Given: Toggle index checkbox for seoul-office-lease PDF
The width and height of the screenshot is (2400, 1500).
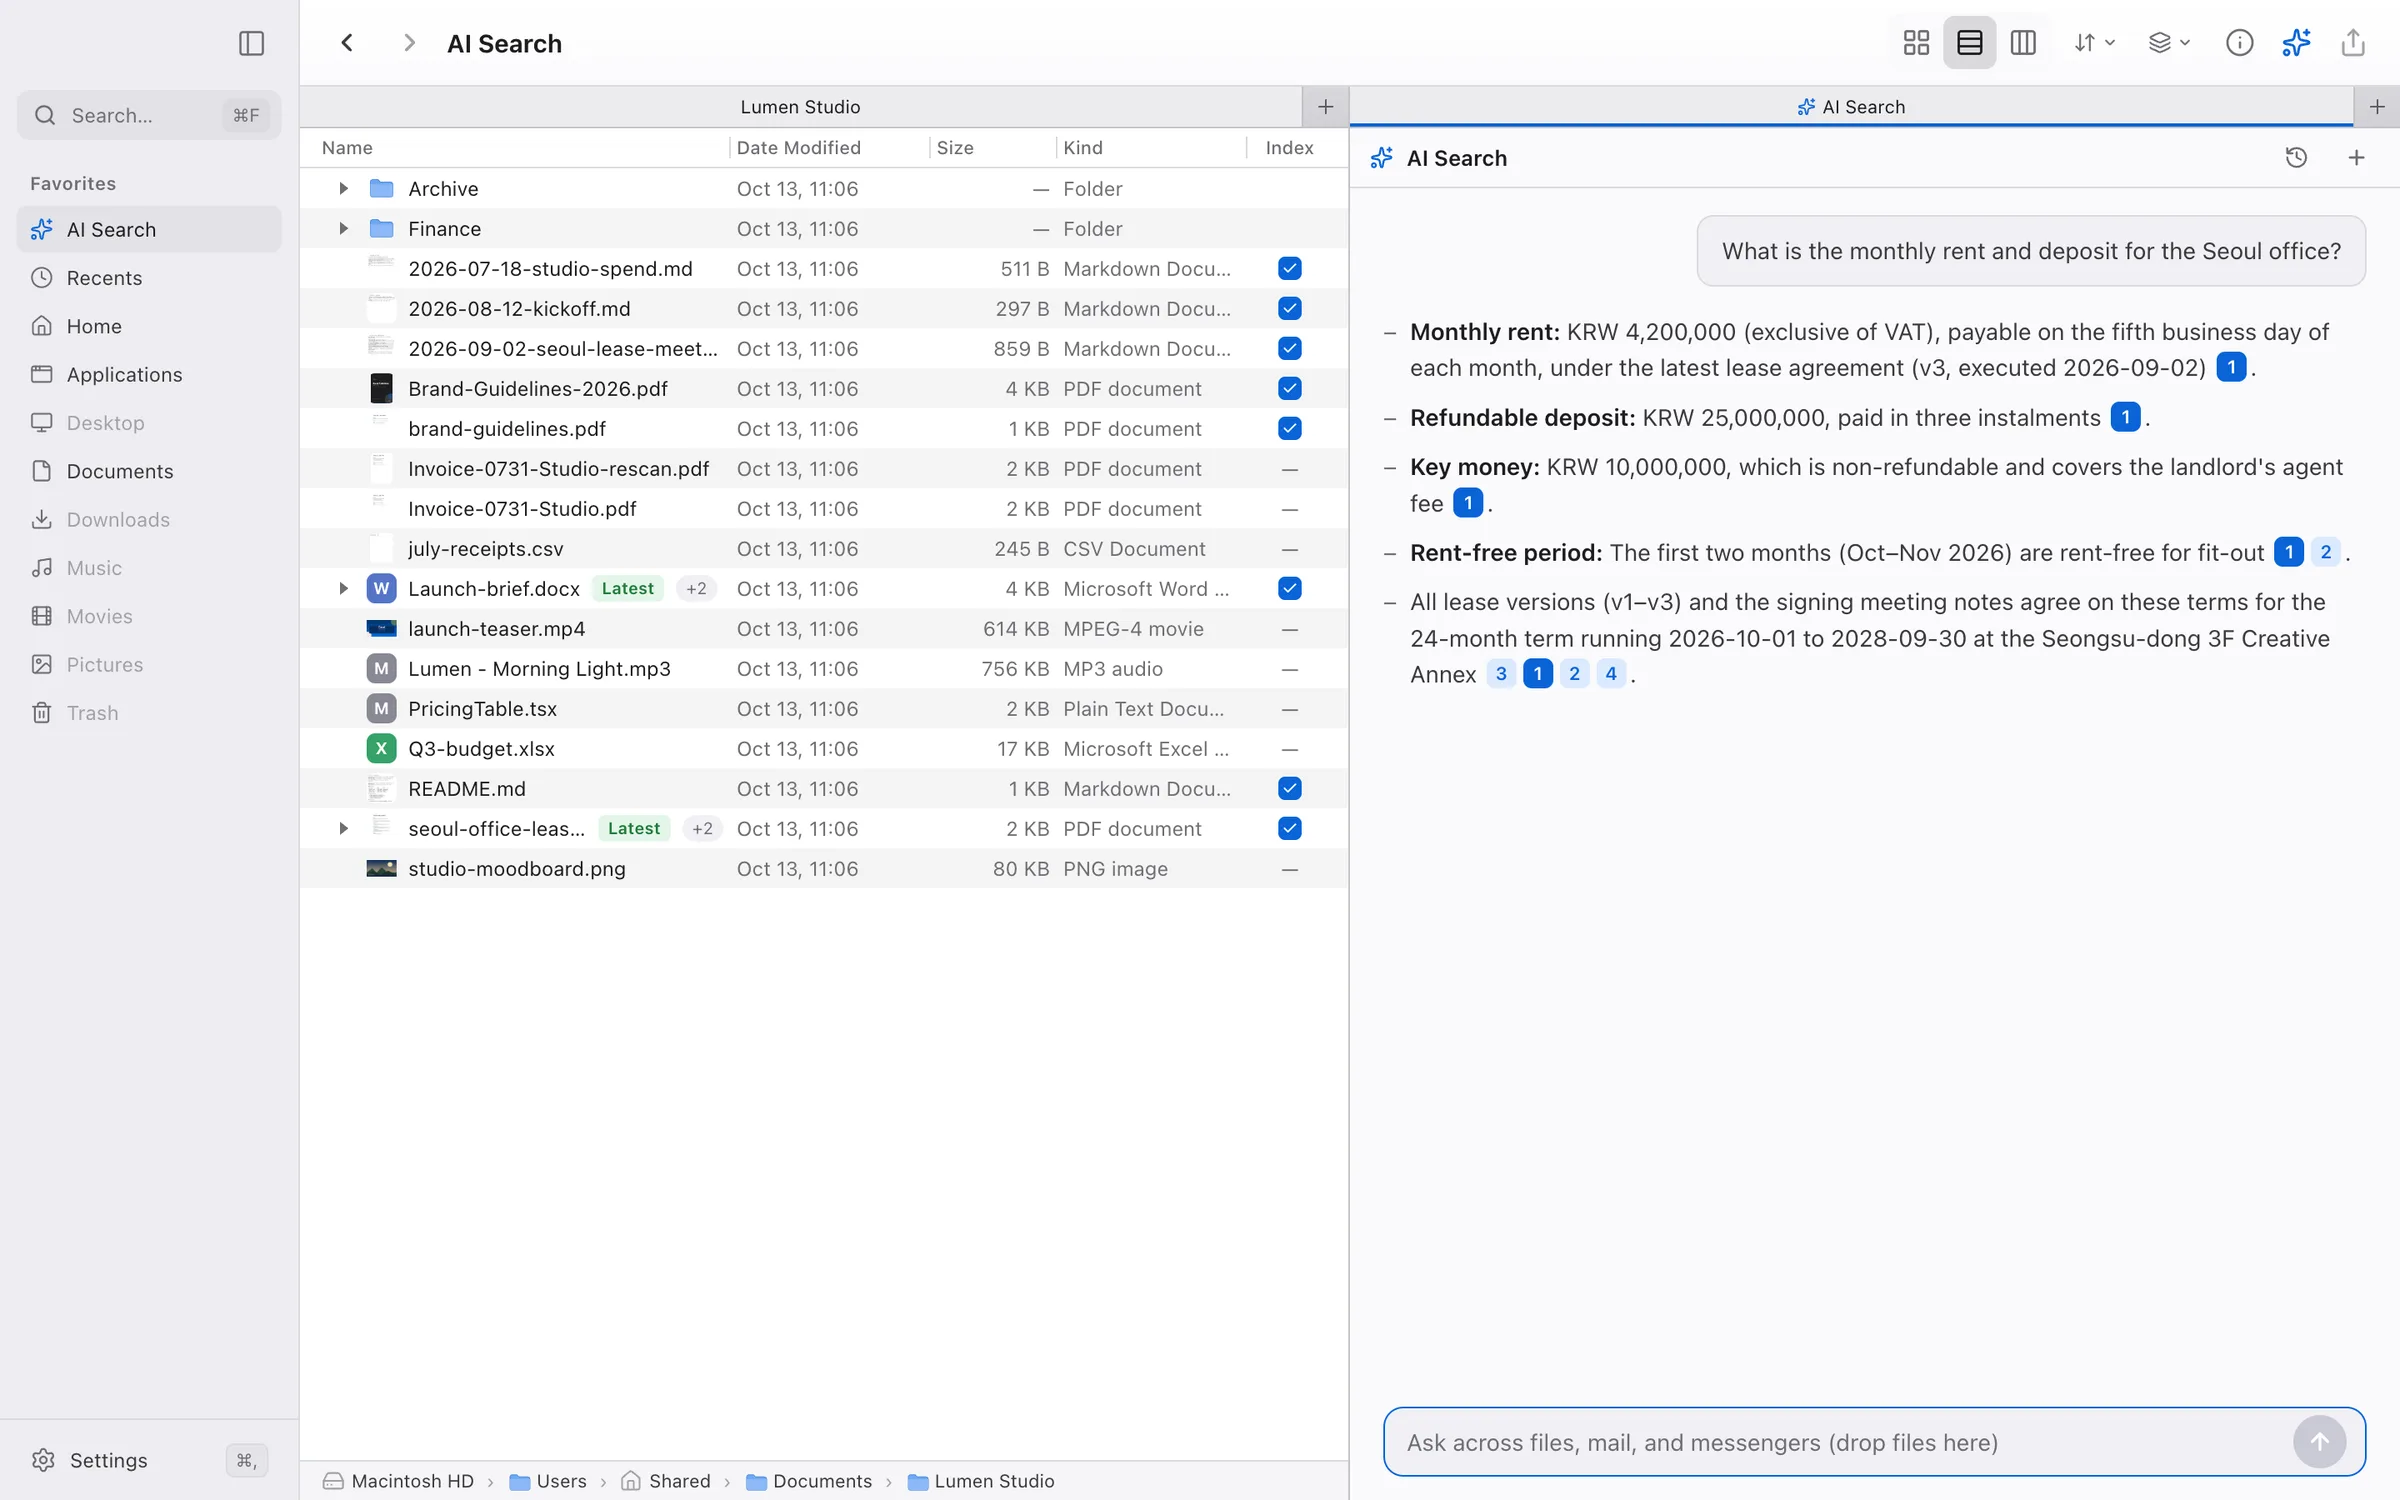Looking at the screenshot, I should pos(1289,829).
